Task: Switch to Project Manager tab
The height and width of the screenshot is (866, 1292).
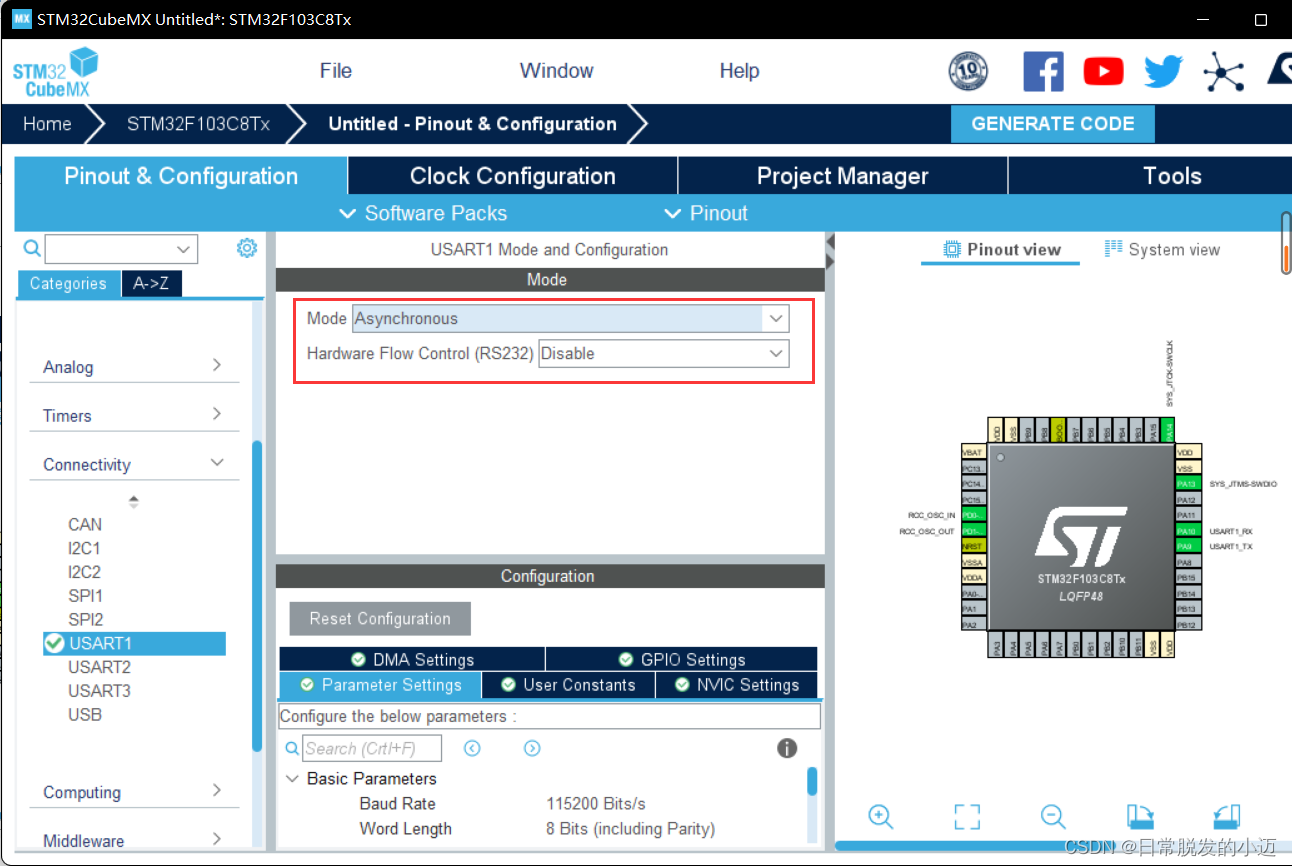Action: click(843, 176)
